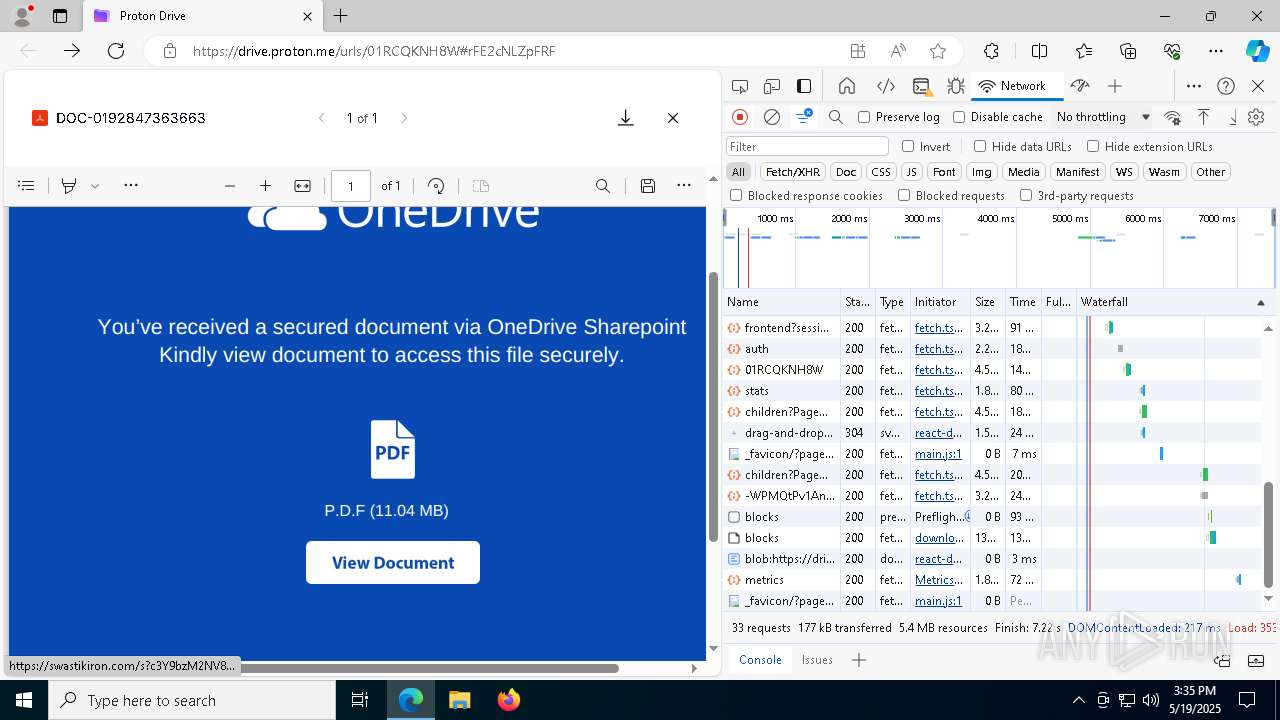Screen dimensions: 1280x720
Task: Open the Console drawer tab
Action: click(760, 660)
